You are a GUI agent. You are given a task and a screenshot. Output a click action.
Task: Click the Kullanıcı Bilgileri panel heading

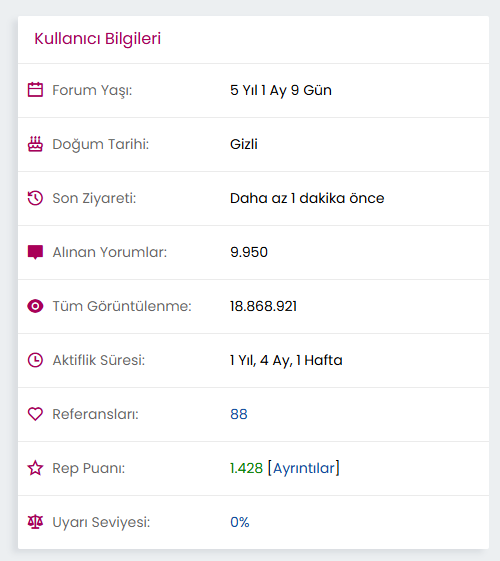pyautogui.click(x=98, y=39)
